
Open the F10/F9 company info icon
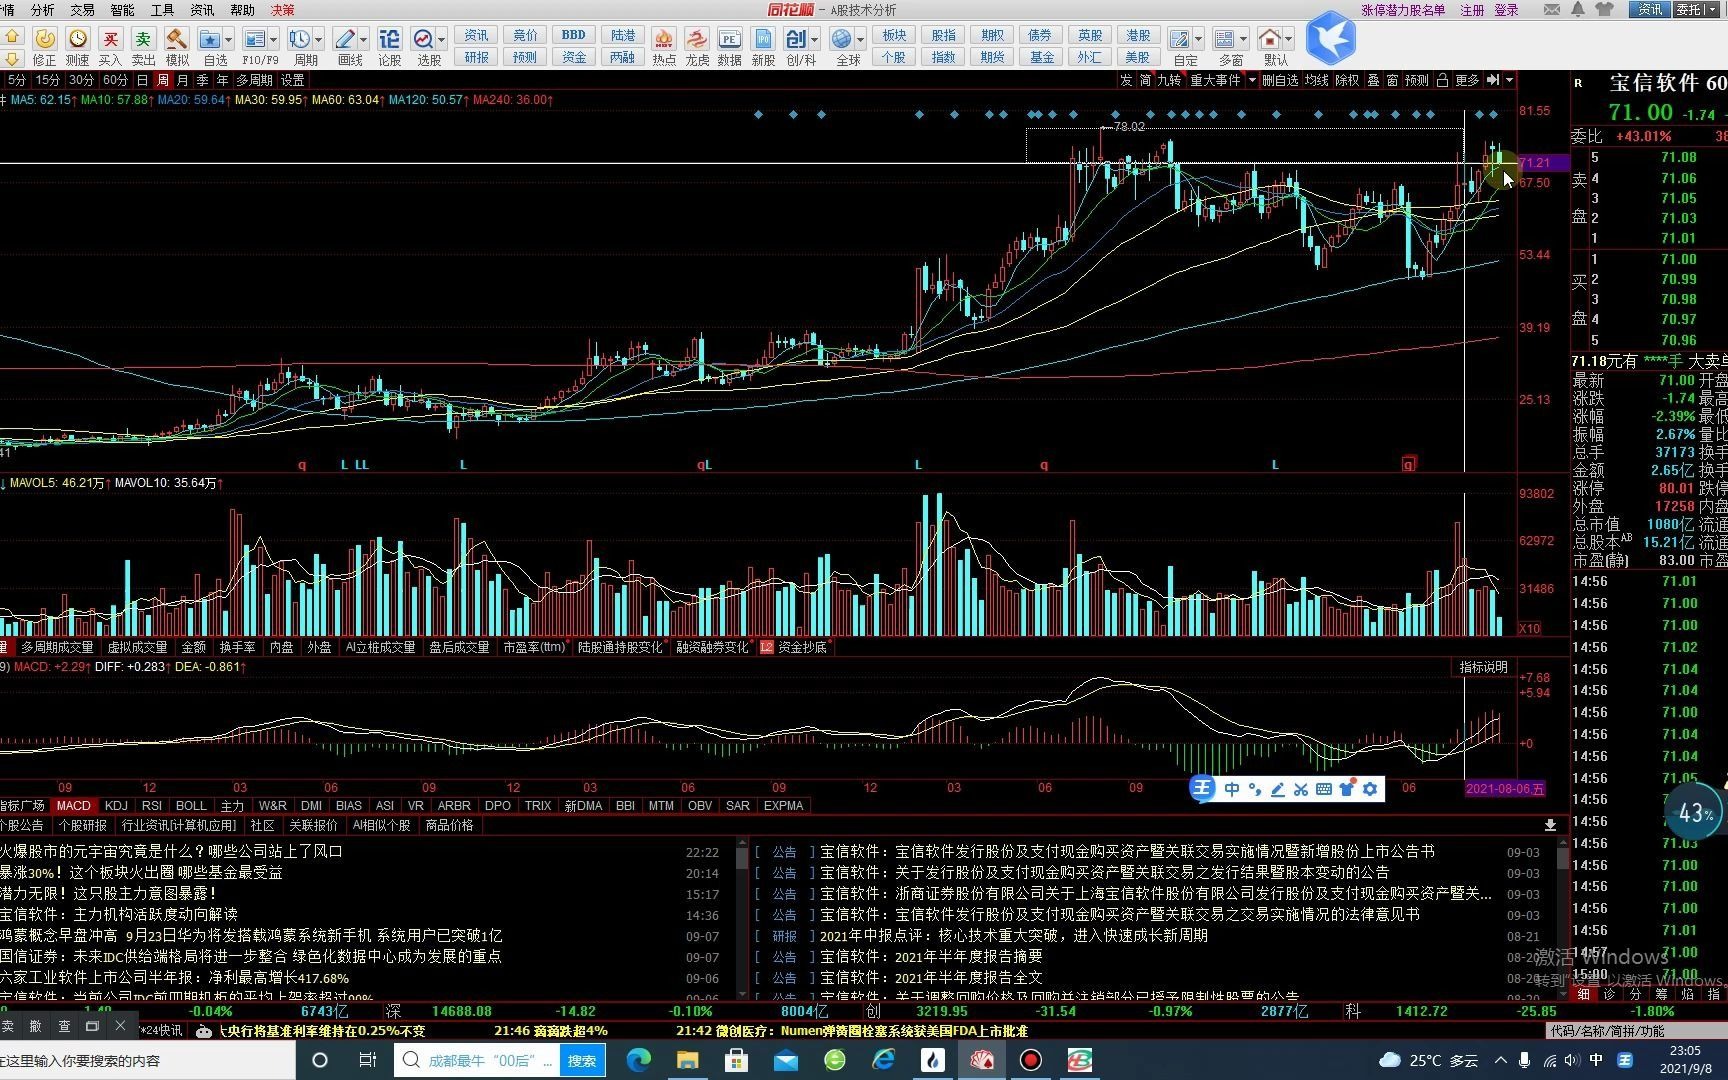[254, 39]
